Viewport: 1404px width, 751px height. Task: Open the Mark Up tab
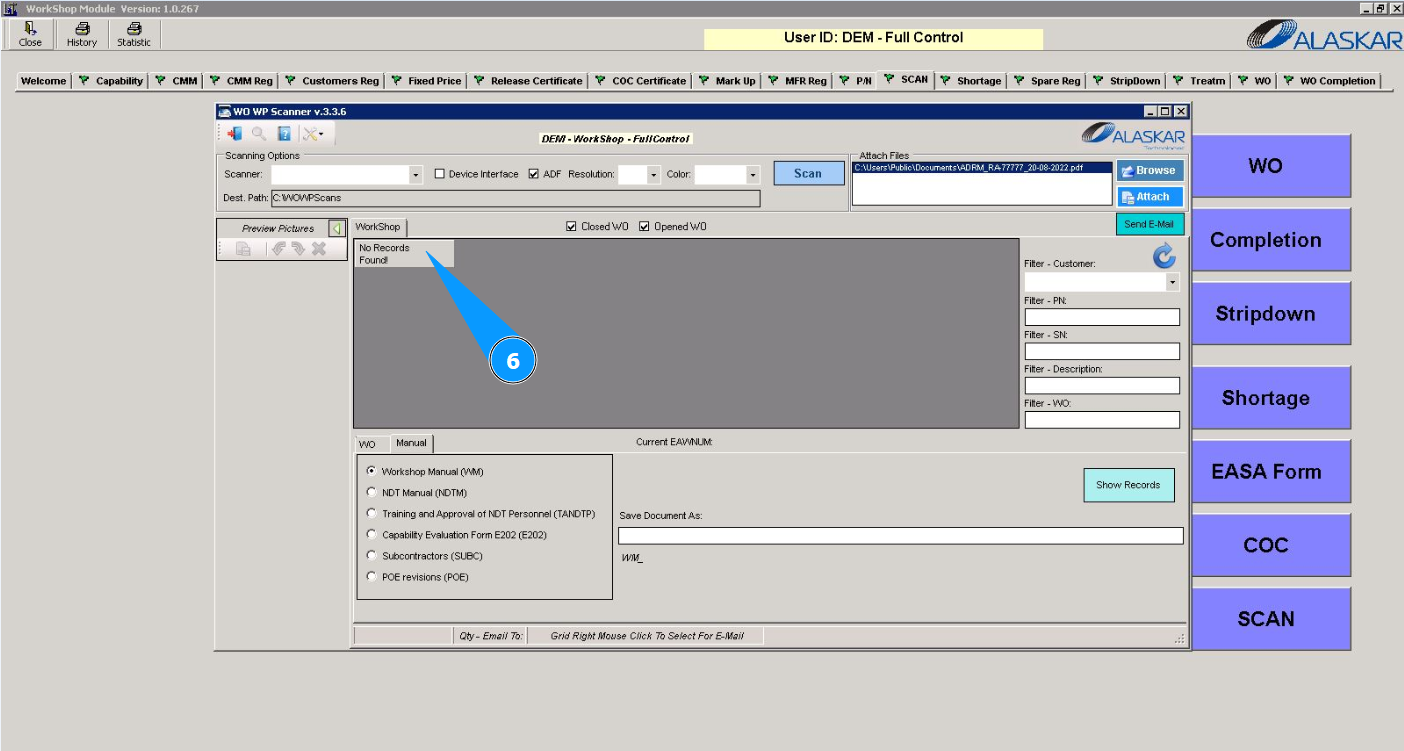click(727, 81)
